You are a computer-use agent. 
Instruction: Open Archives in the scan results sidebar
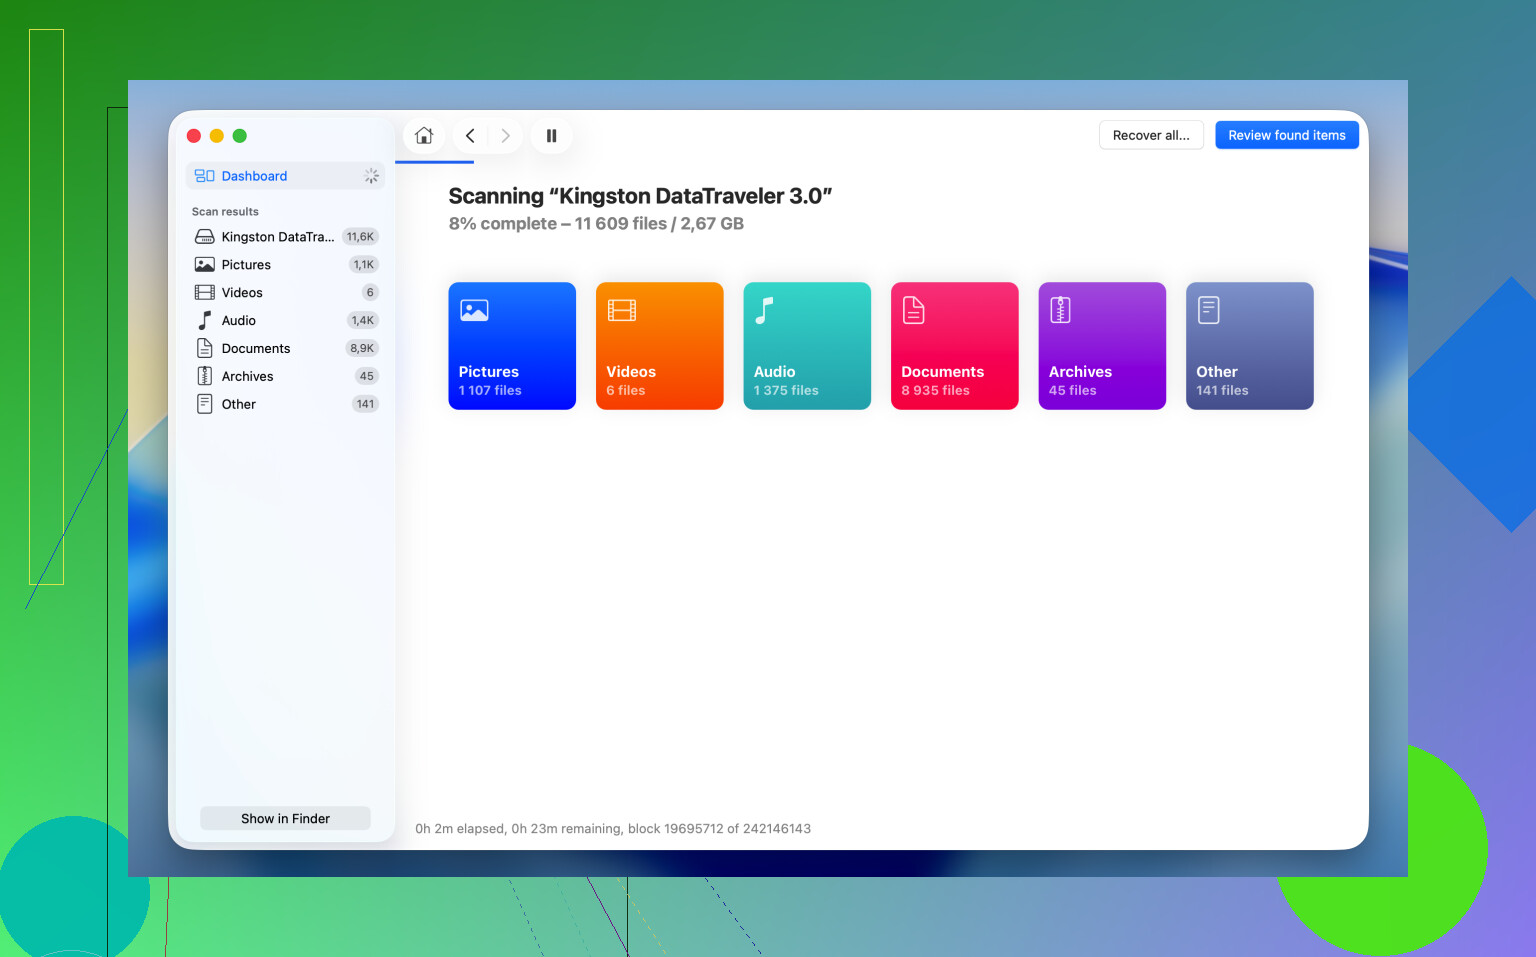(x=286, y=377)
